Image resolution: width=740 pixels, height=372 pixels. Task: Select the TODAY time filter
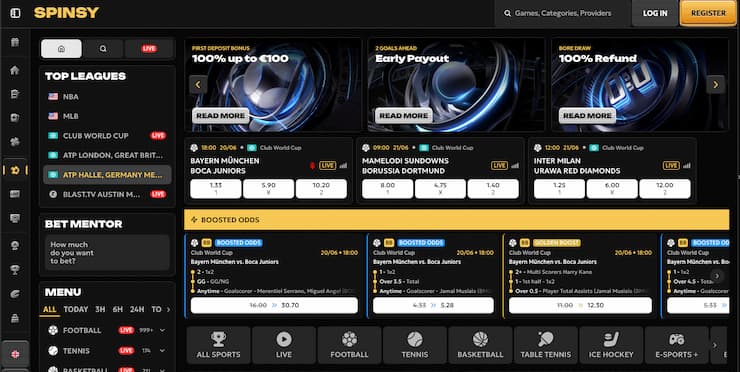[x=76, y=309]
